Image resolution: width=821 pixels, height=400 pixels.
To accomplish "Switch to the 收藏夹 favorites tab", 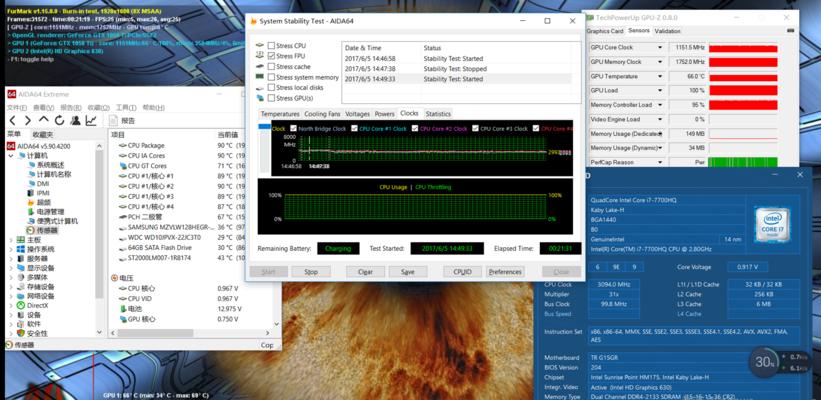I will (42, 135).
